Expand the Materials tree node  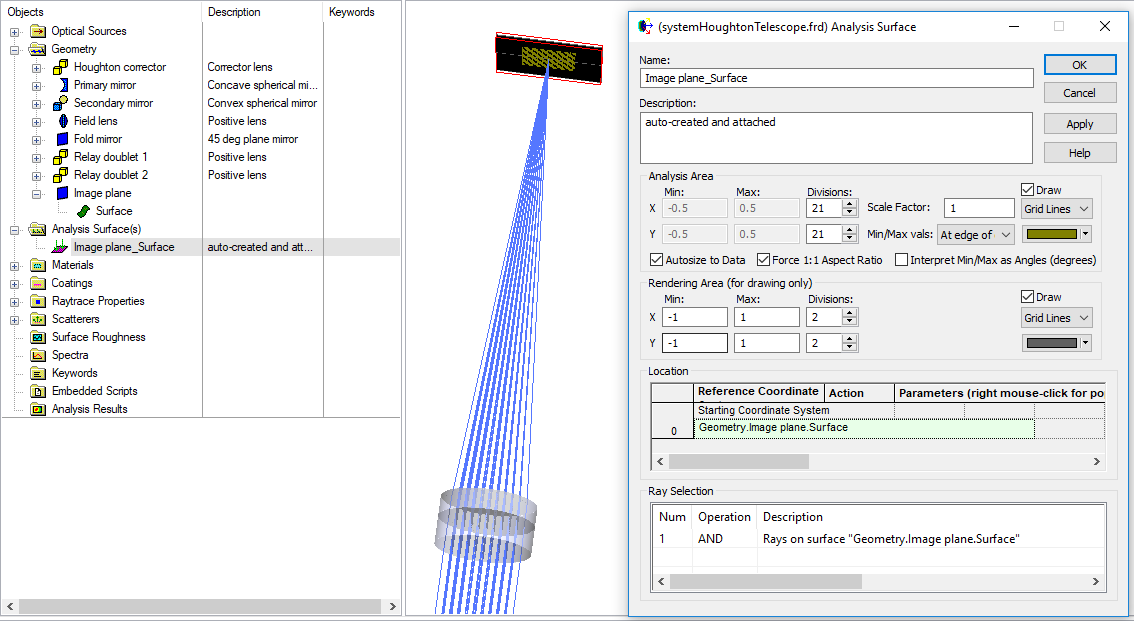(x=15, y=265)
